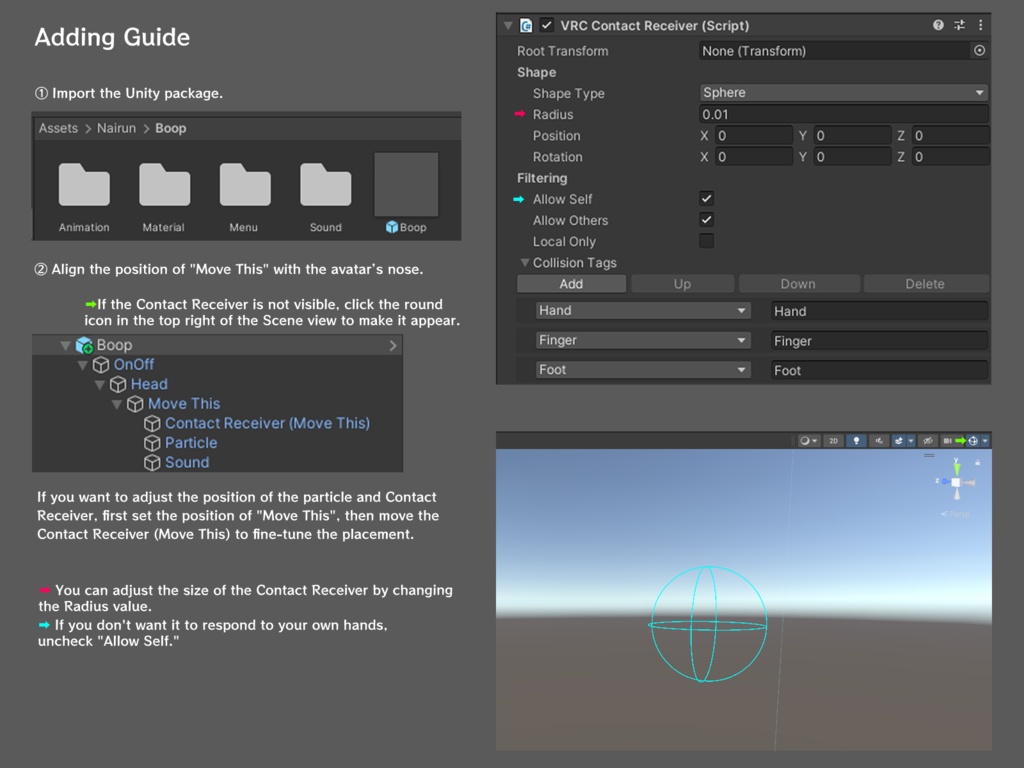Click Assets in the project breadcrumb
The height and width of the screenshot is (768, 1024).
coord(58,128)
